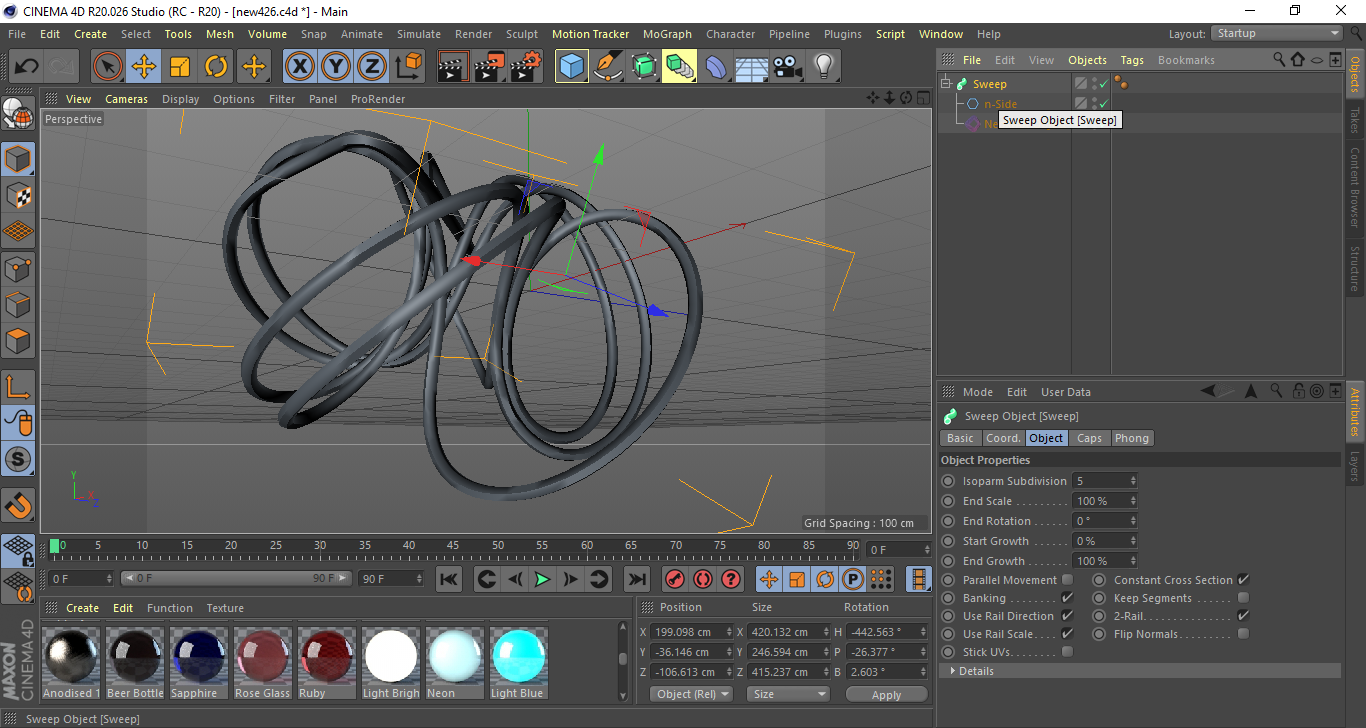Toggle the Banking checkbox
1366x728 pixels.
[x=1067, y=598]
